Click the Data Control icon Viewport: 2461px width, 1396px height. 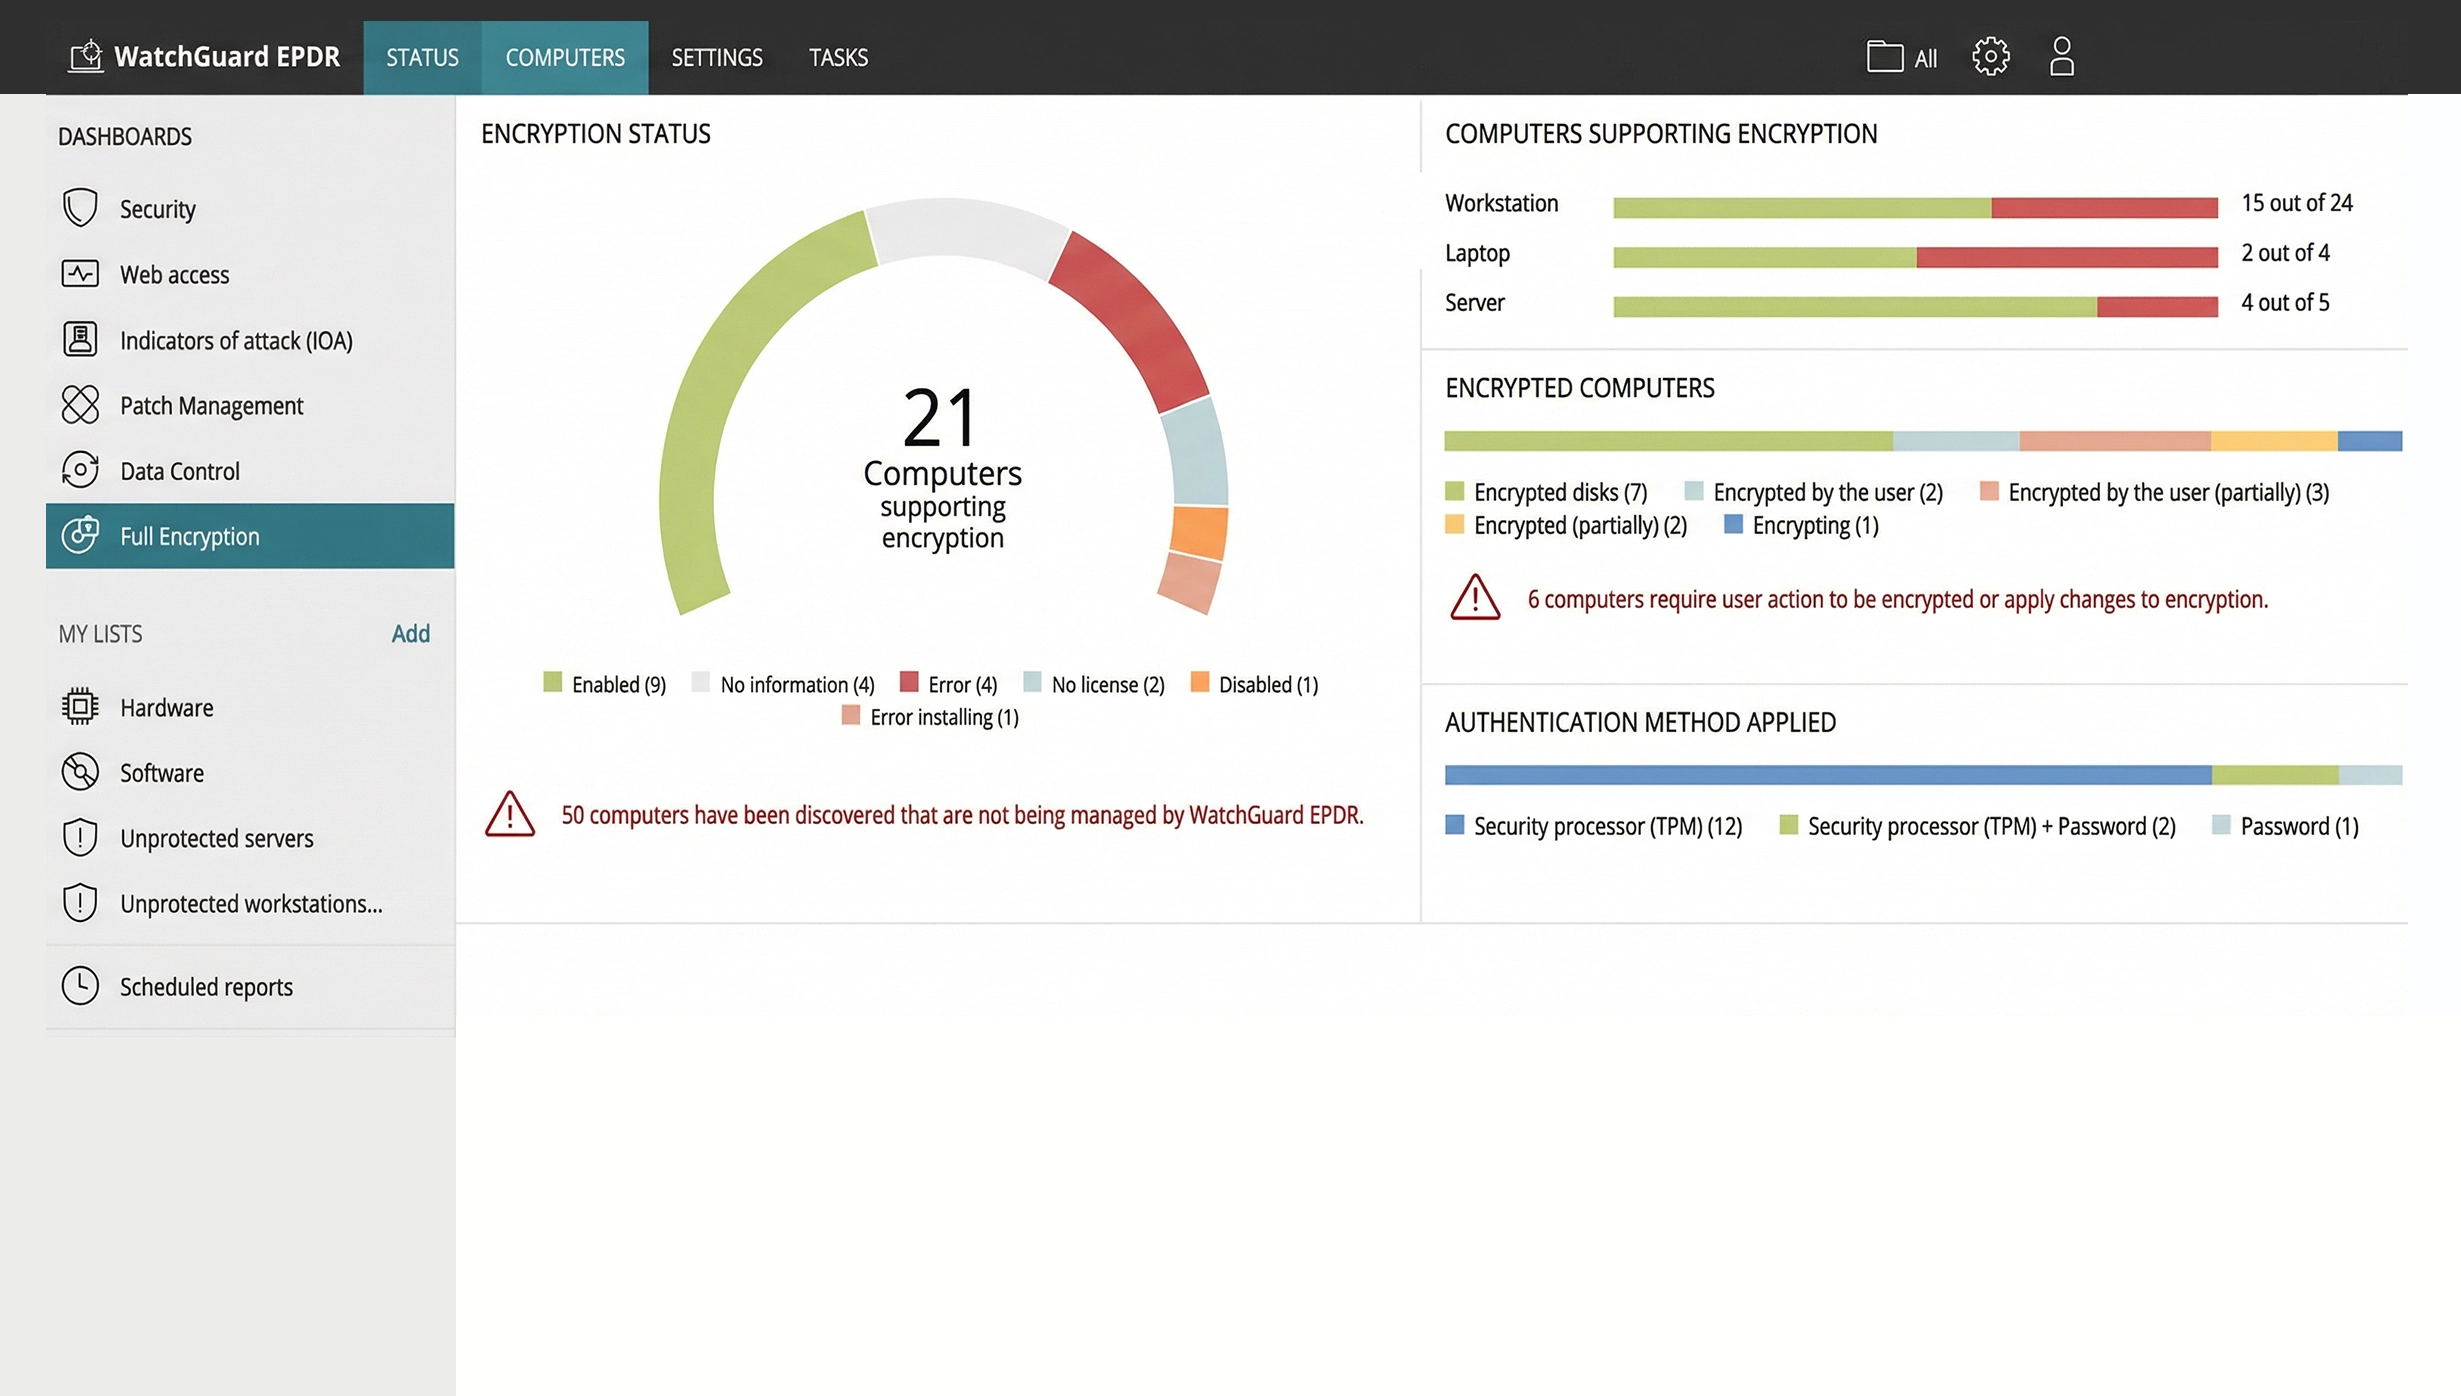click(80, 470)
